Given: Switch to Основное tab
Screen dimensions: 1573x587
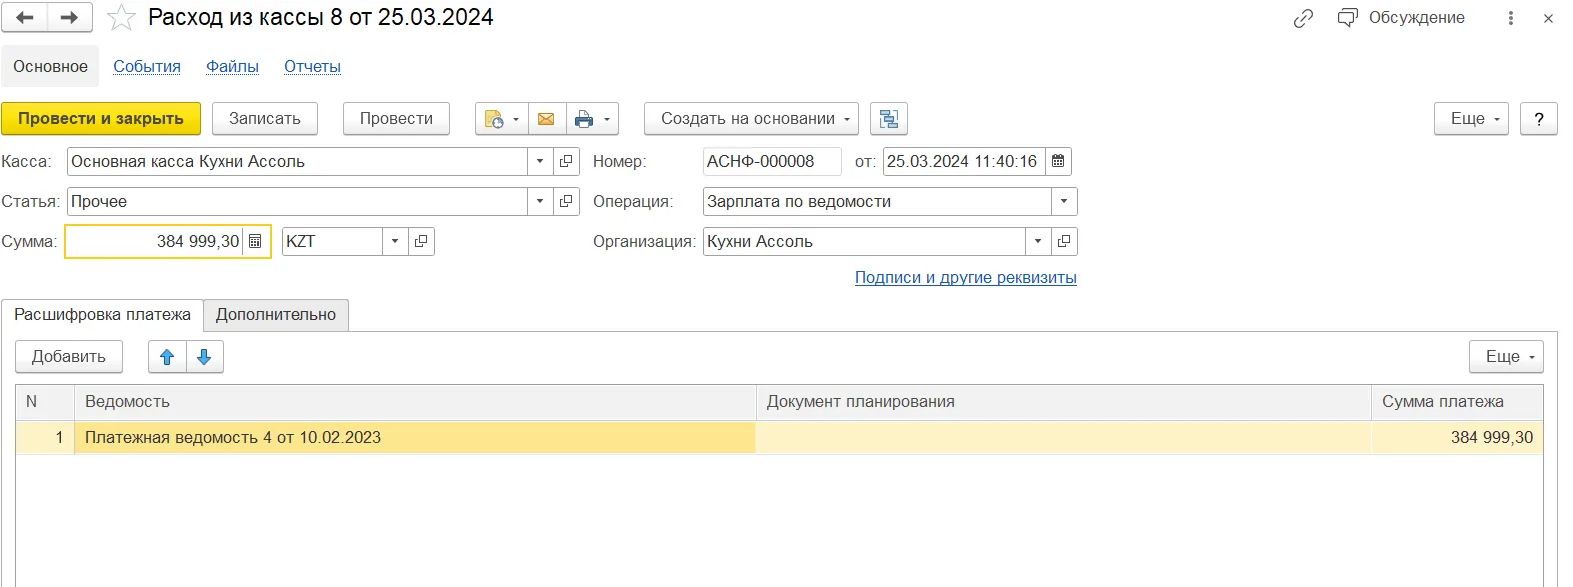Looking at the screenshot, I should 50,67.
